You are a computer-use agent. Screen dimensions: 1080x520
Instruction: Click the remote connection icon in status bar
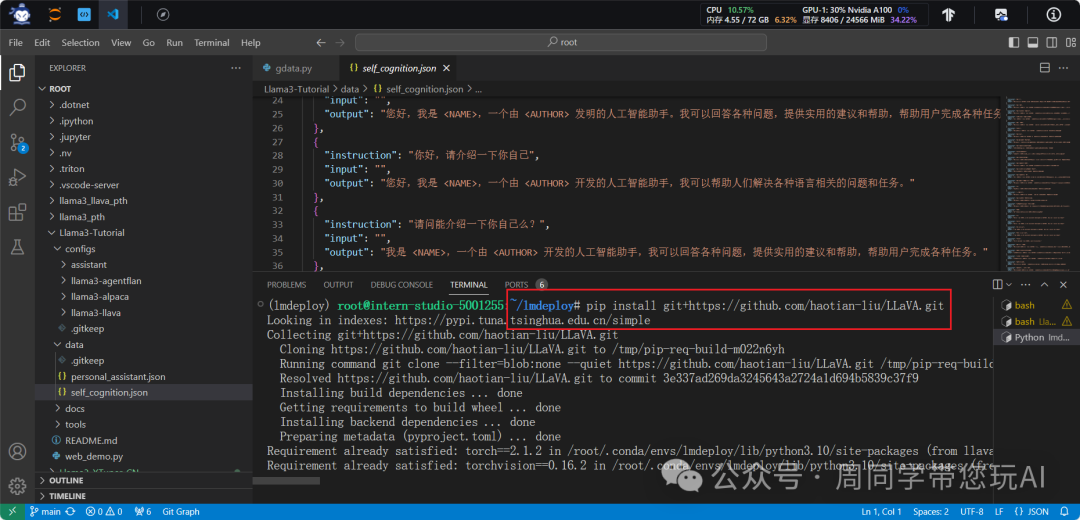(12, 512)
